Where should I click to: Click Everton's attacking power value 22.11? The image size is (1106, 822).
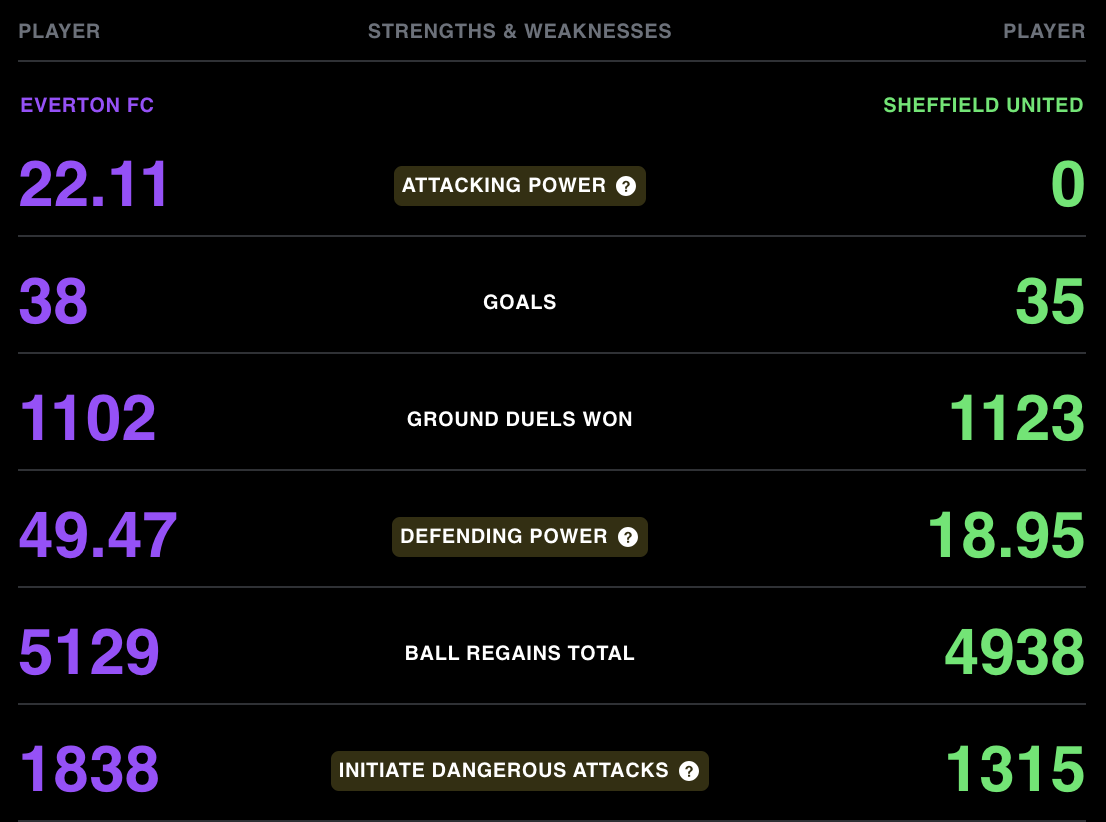93,184
